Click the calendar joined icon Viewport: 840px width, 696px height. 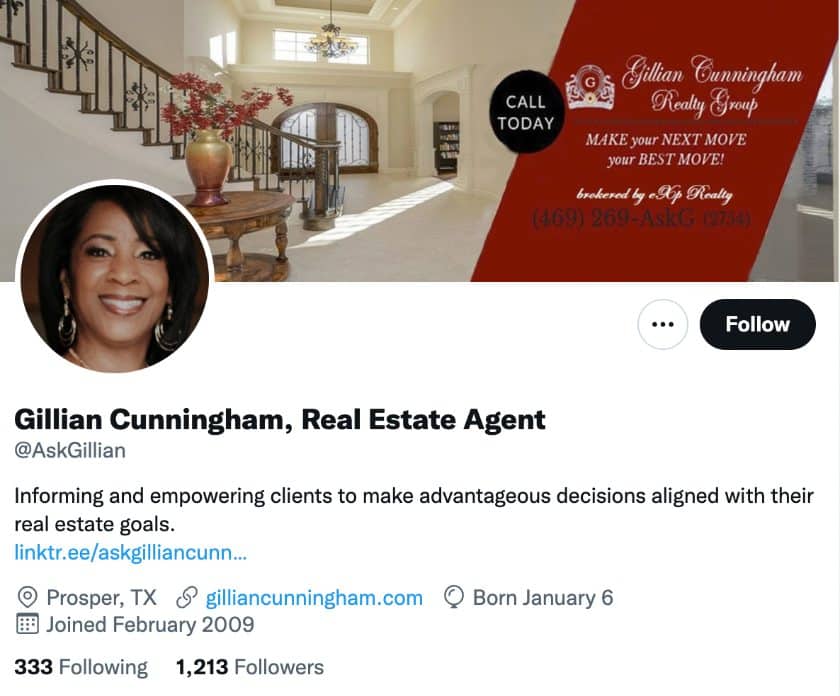pyautogui.click(x=27, y=624)
